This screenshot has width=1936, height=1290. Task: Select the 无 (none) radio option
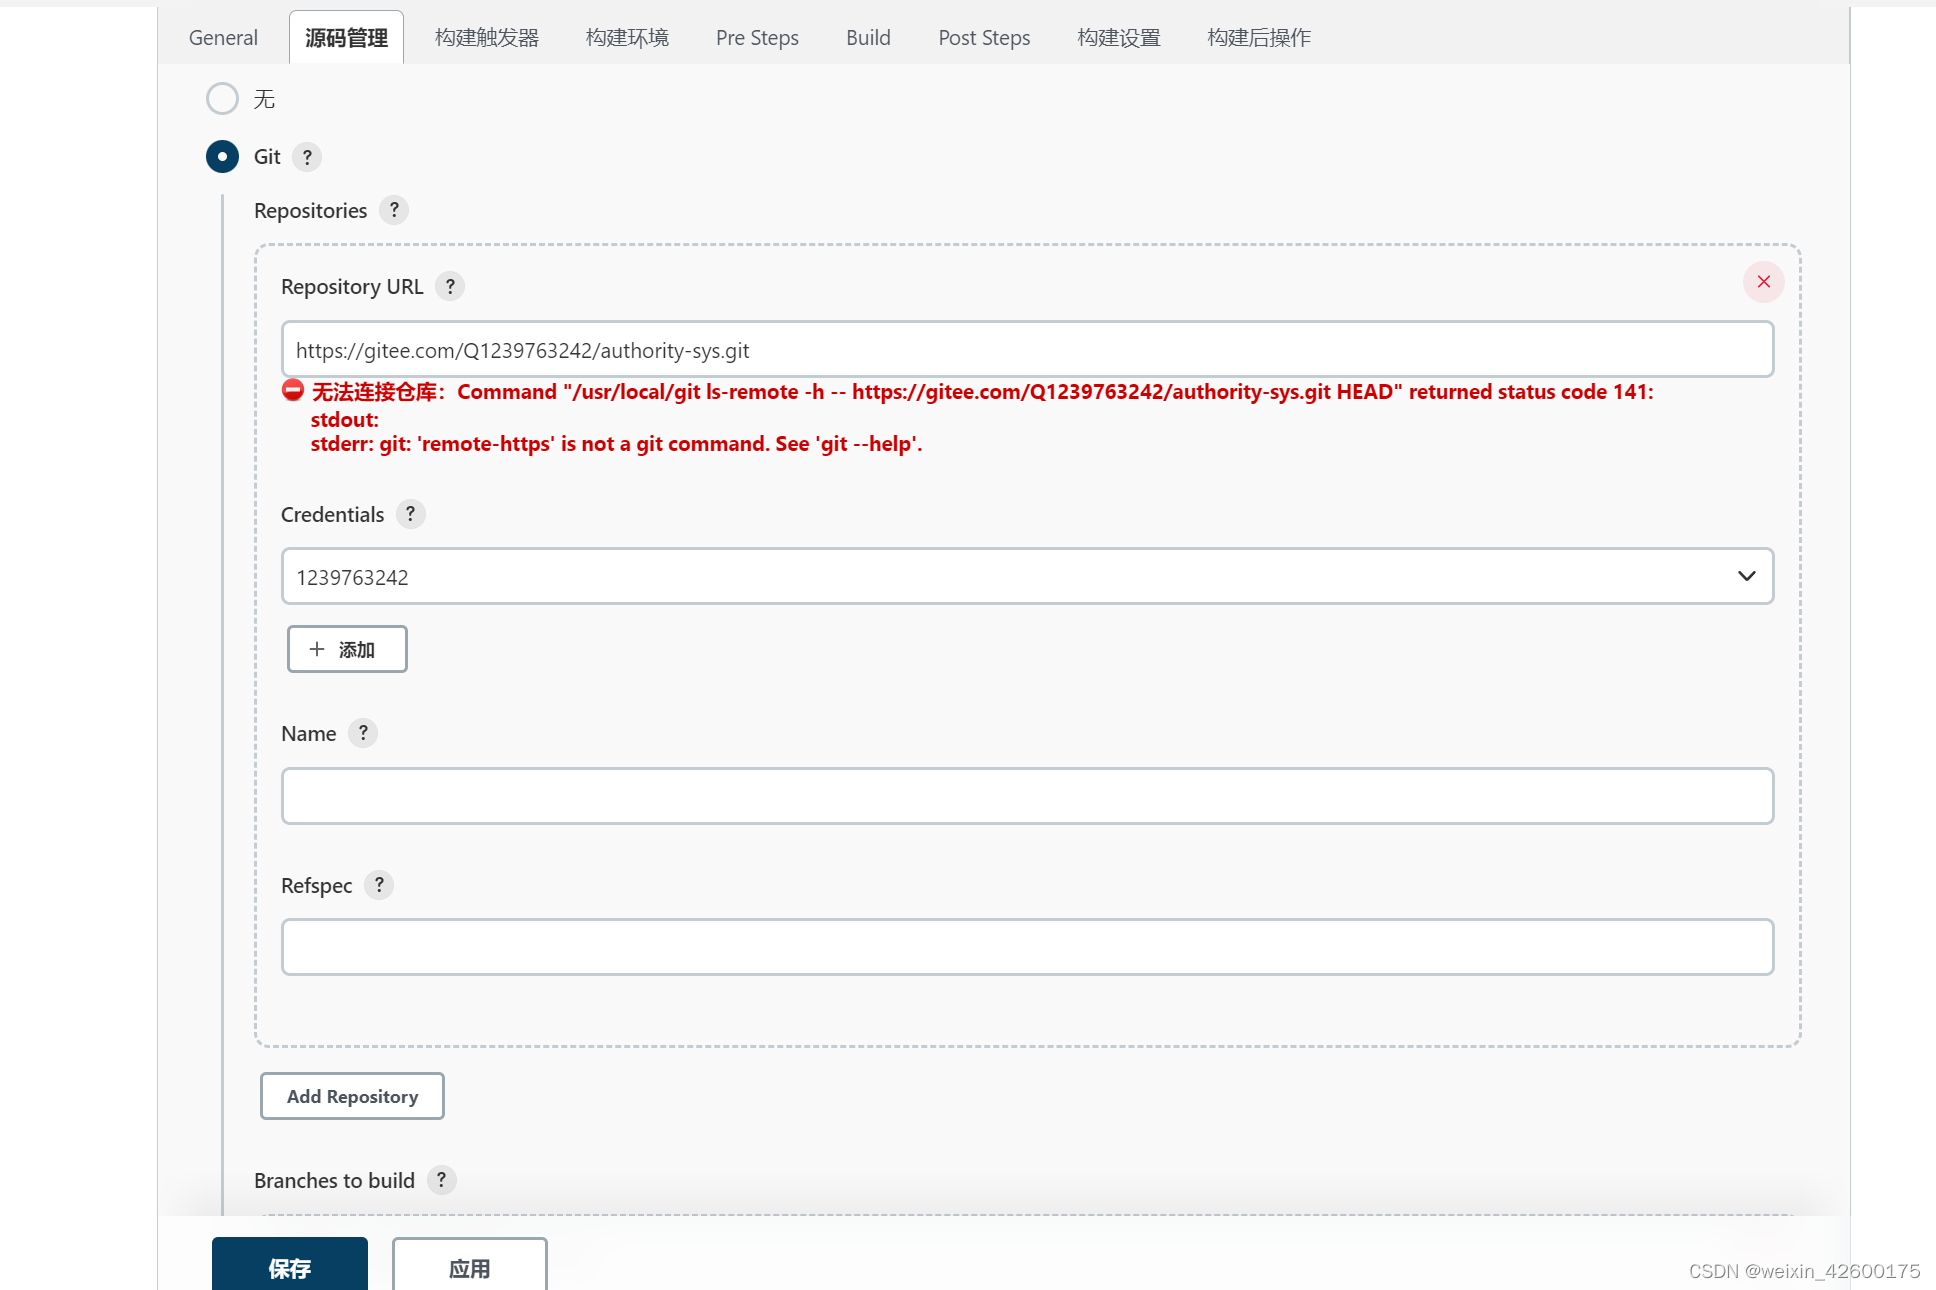222,99
